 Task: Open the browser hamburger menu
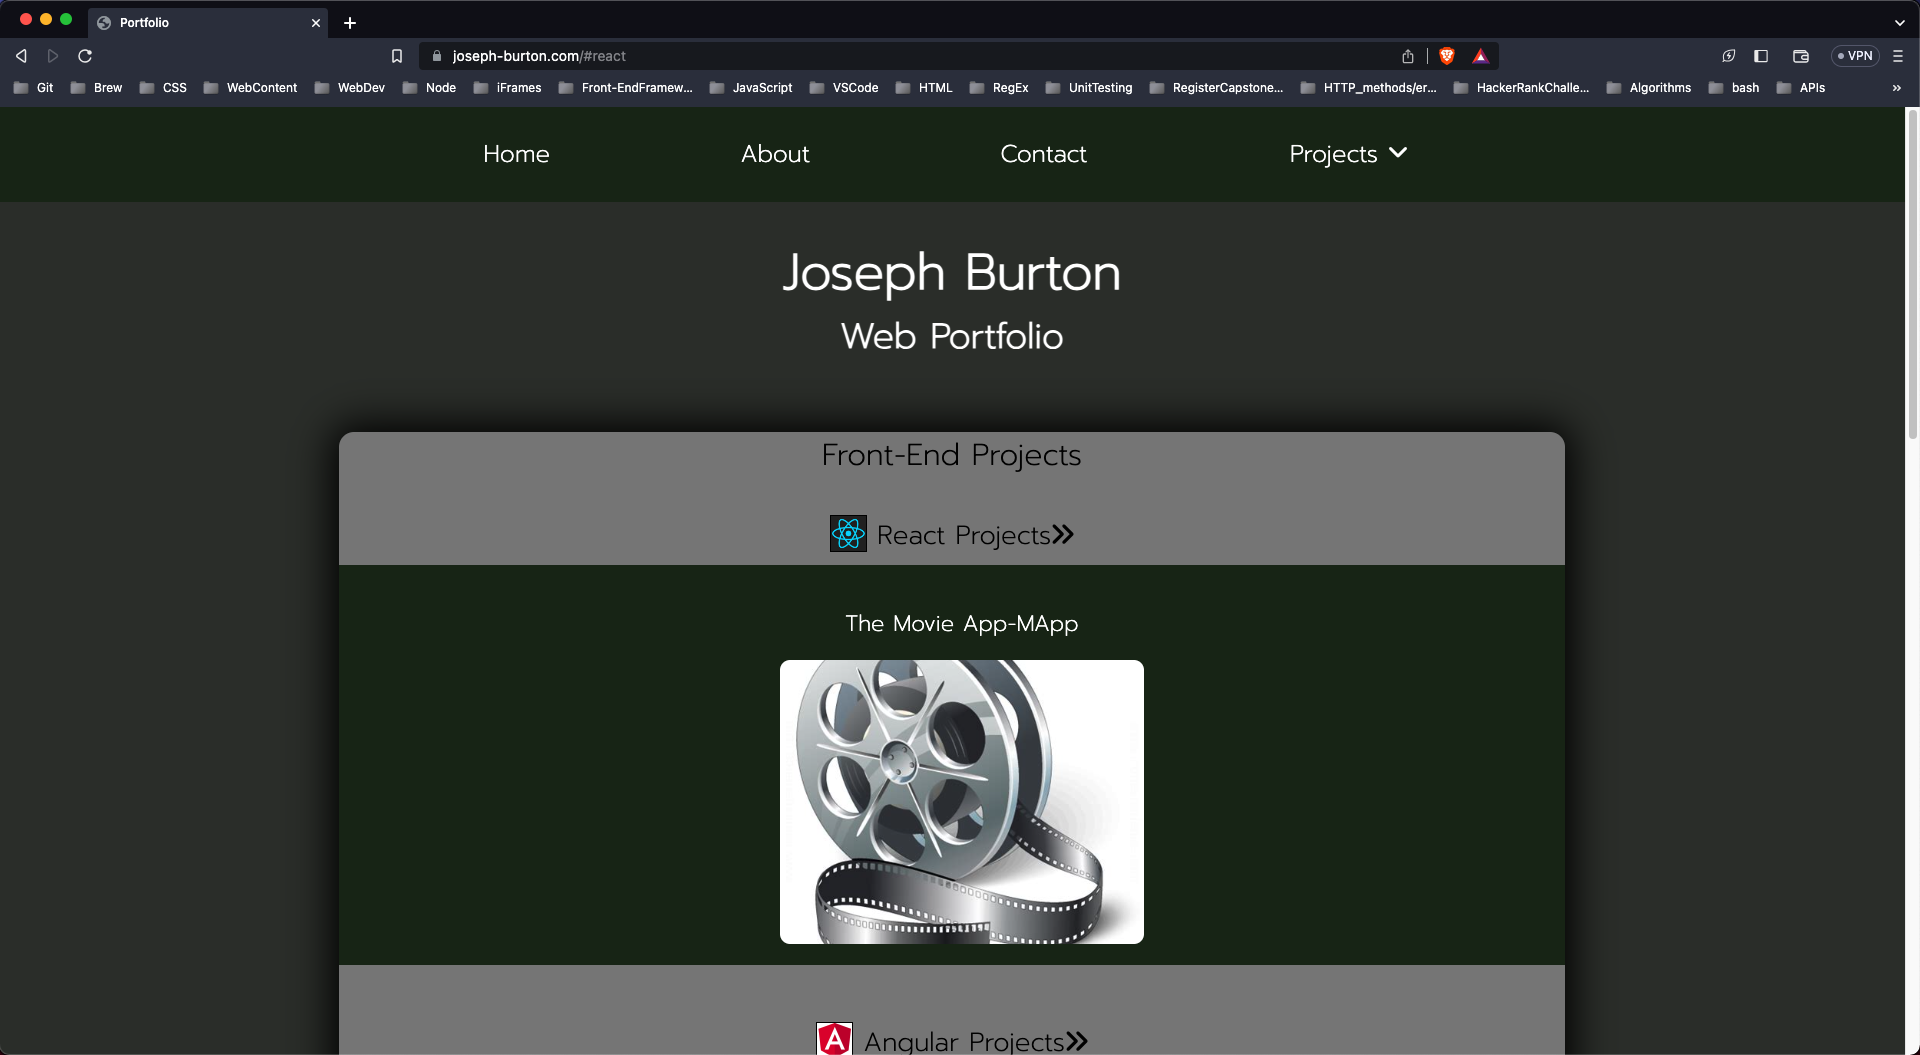1898,56
